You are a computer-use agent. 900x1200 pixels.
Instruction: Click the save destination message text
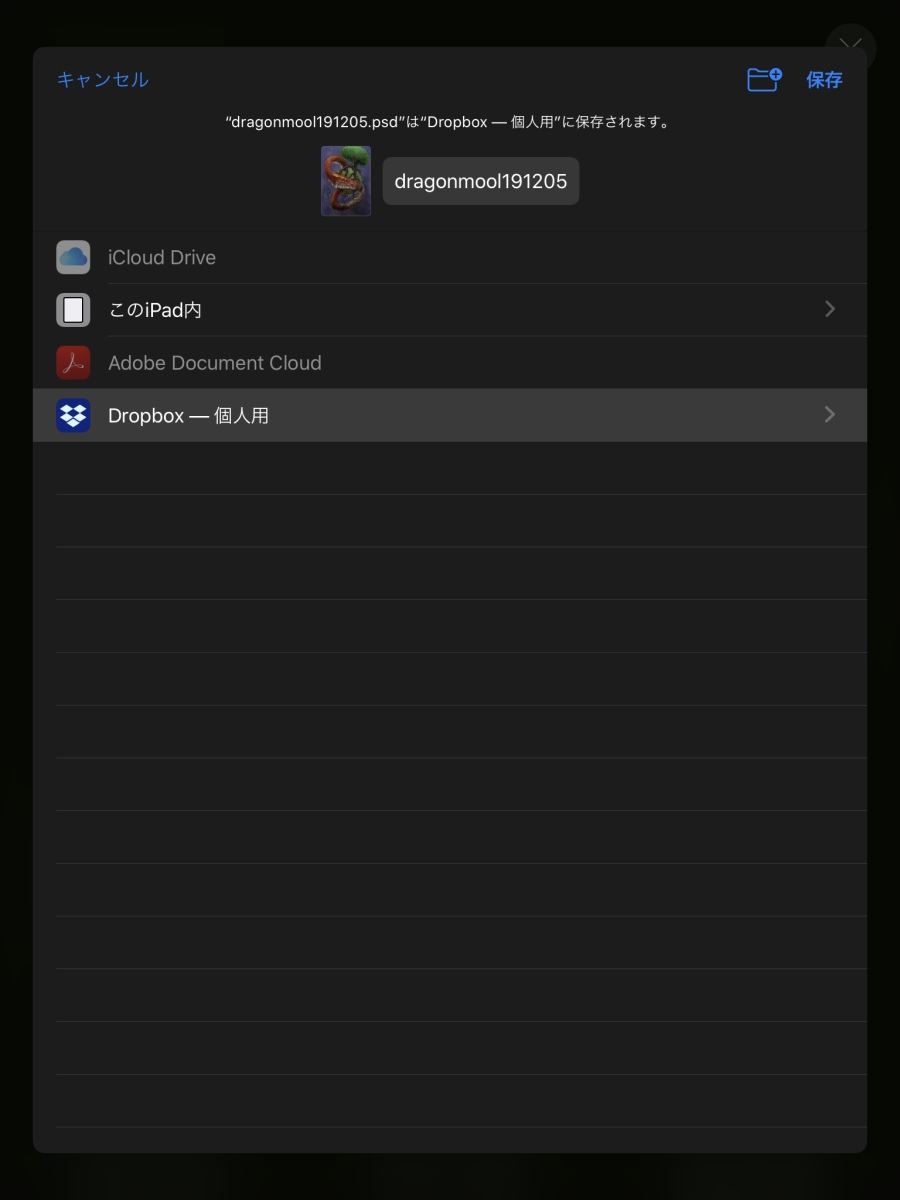coord(449,122)
